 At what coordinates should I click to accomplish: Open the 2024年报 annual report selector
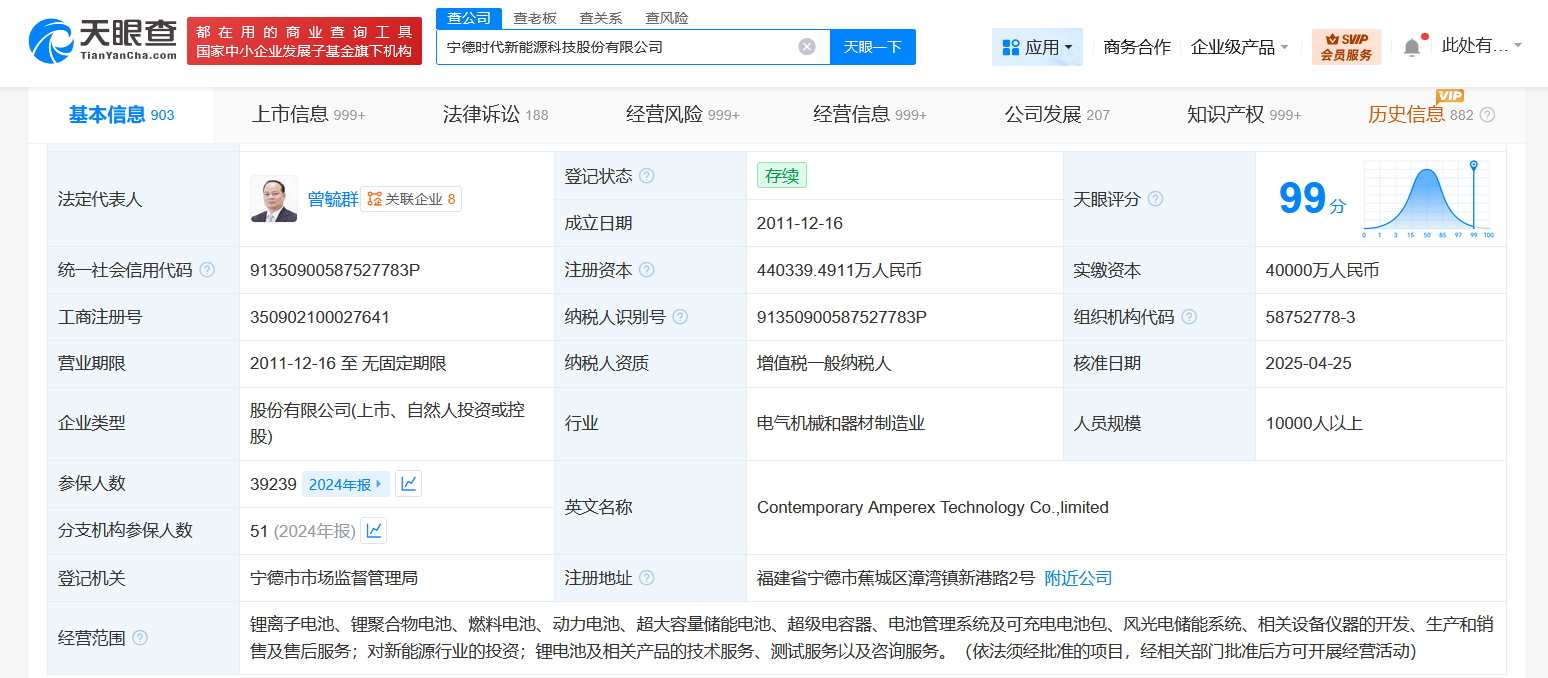pyautogui.click(x=346, y=483)
